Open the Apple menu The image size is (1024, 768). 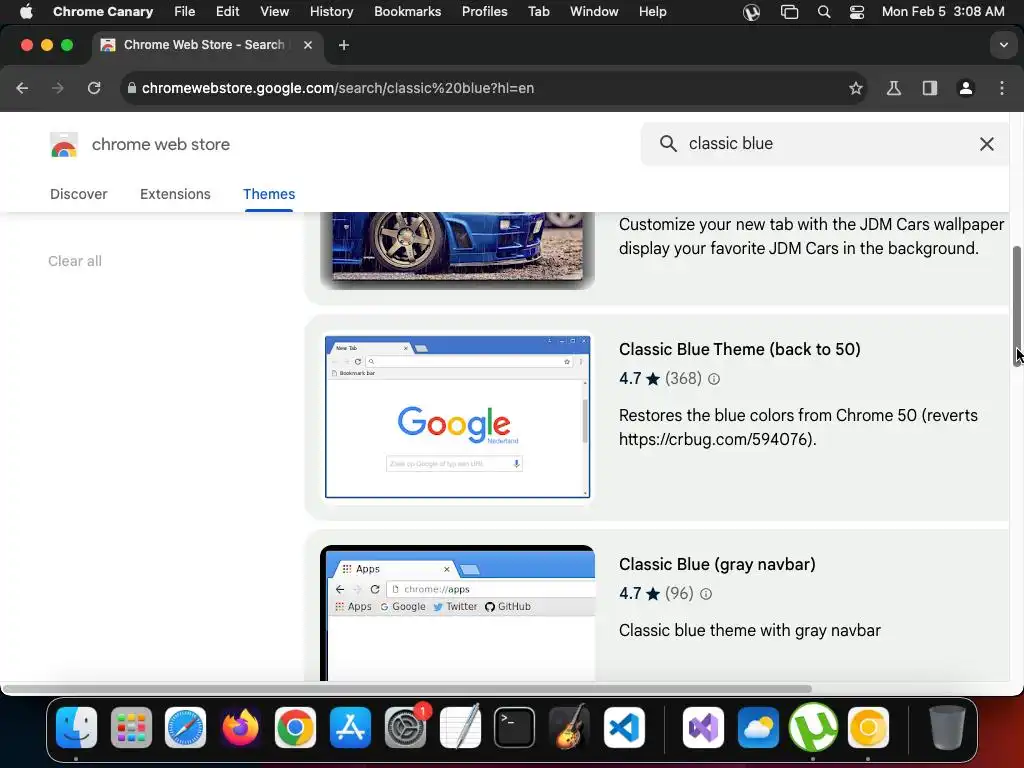click(26, 12)
